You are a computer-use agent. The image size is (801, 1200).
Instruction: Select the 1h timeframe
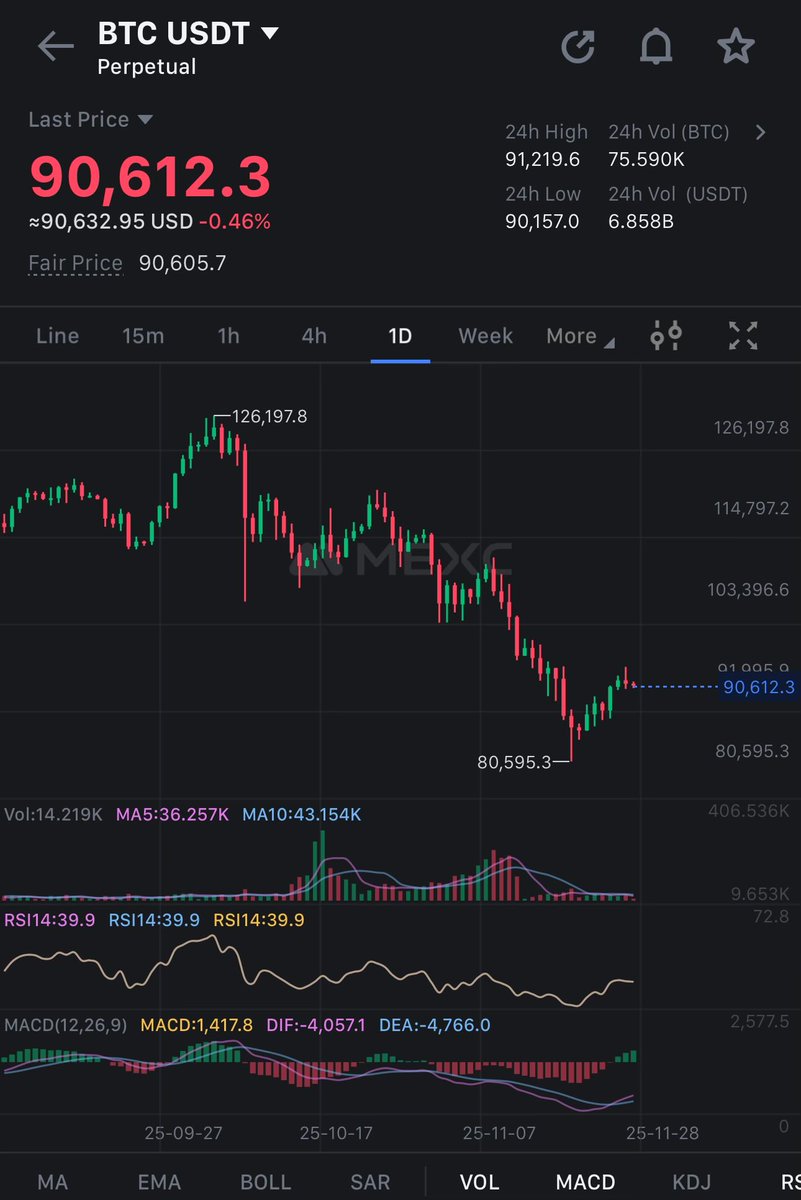227,336
